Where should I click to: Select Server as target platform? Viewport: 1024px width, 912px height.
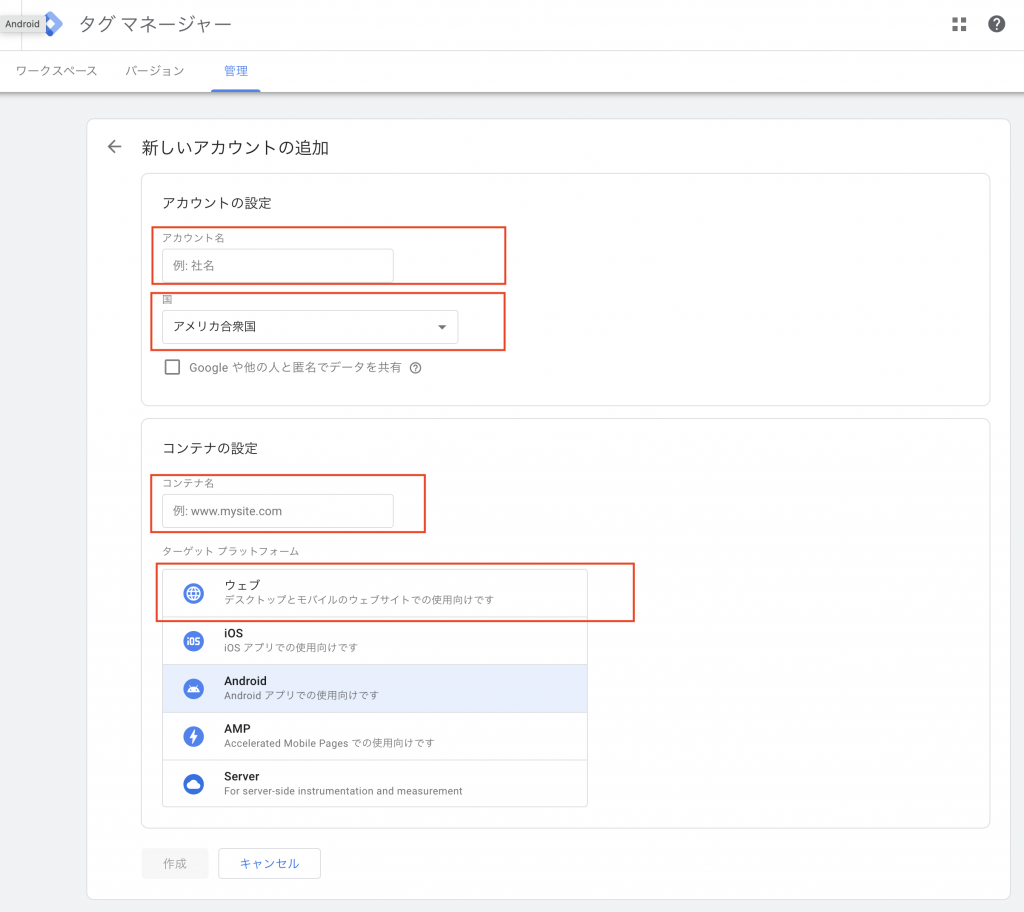click(x=375, y=784)
